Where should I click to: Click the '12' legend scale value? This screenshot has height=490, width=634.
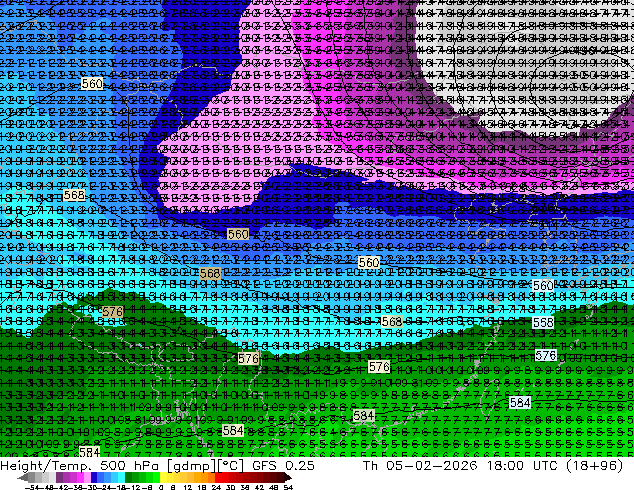point(188,487)
